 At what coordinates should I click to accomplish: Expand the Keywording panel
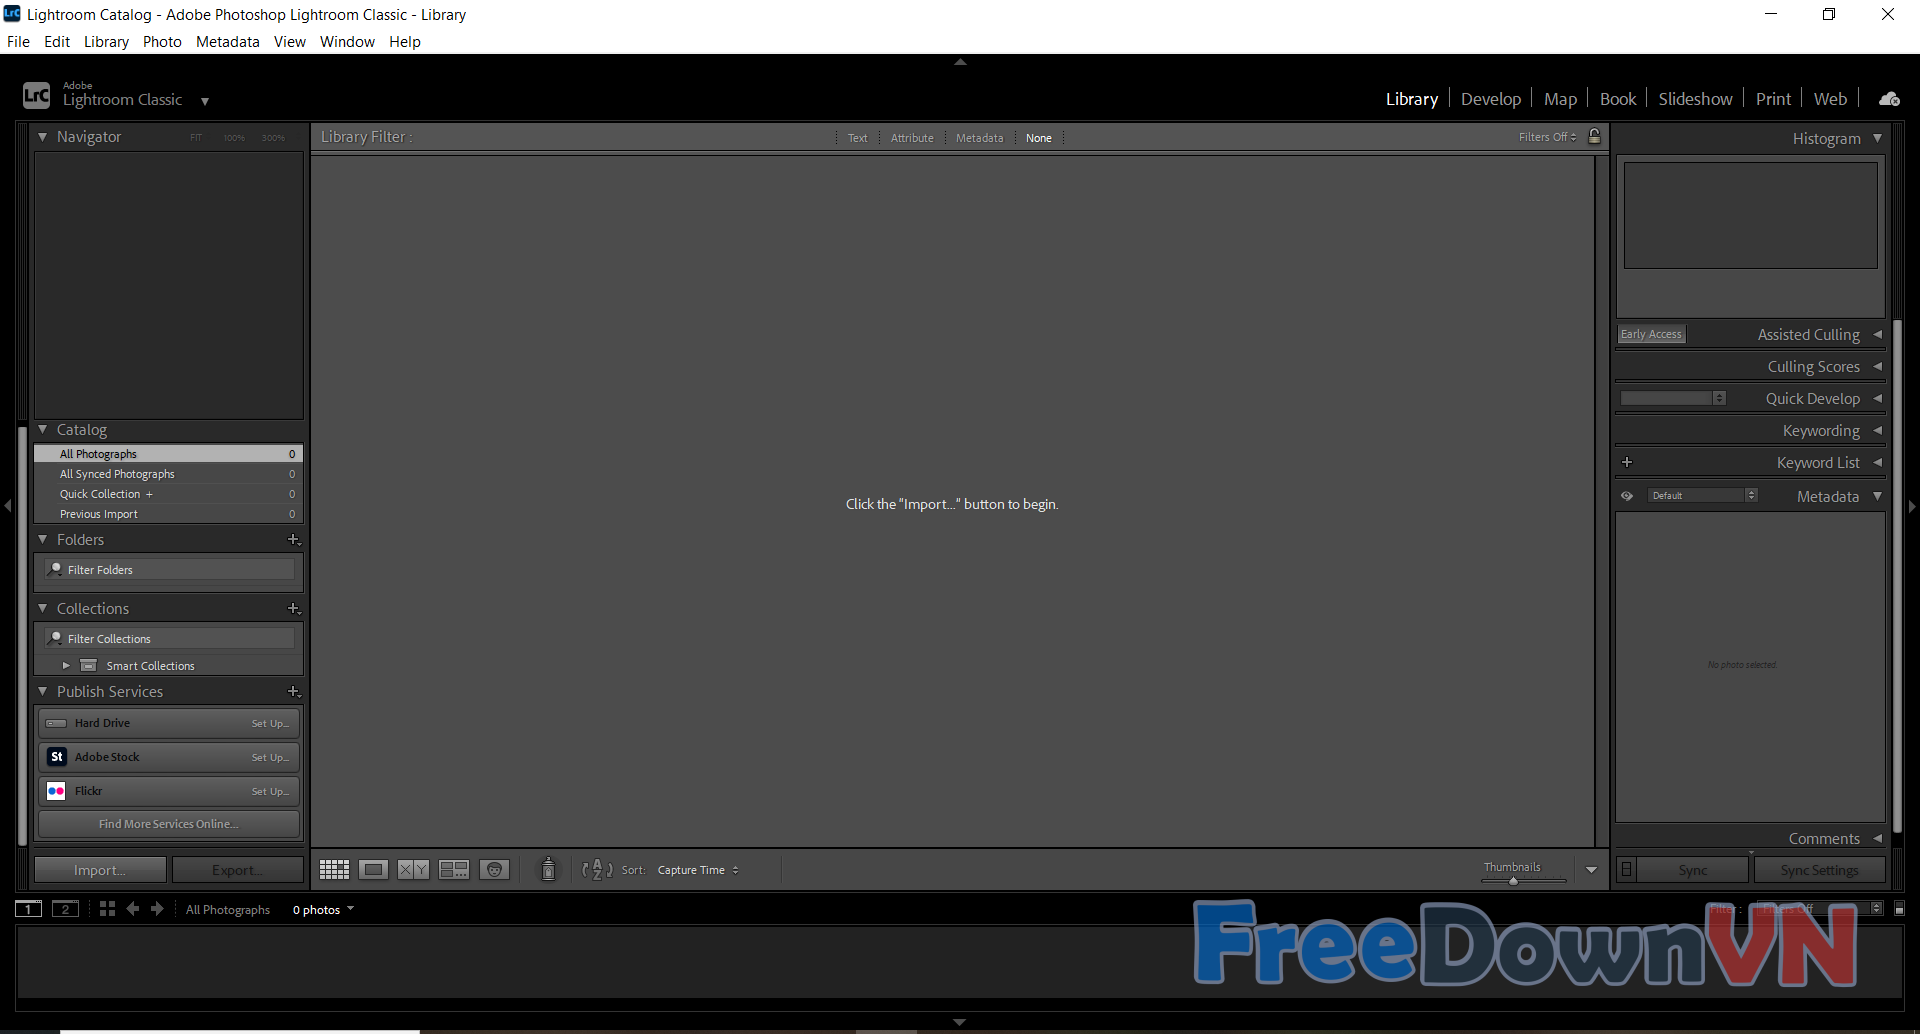click(1820, 431)
